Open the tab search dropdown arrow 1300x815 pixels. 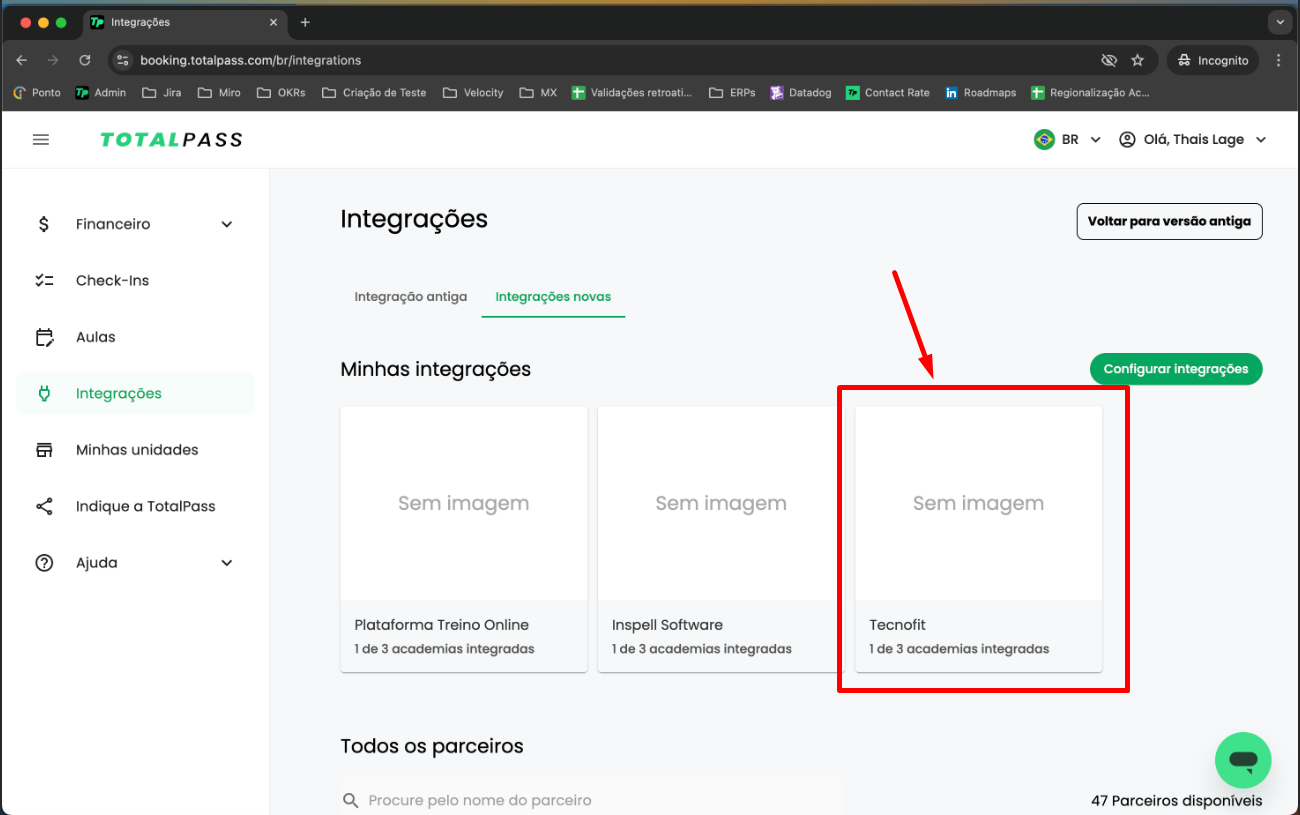(x=1279, y=22)
